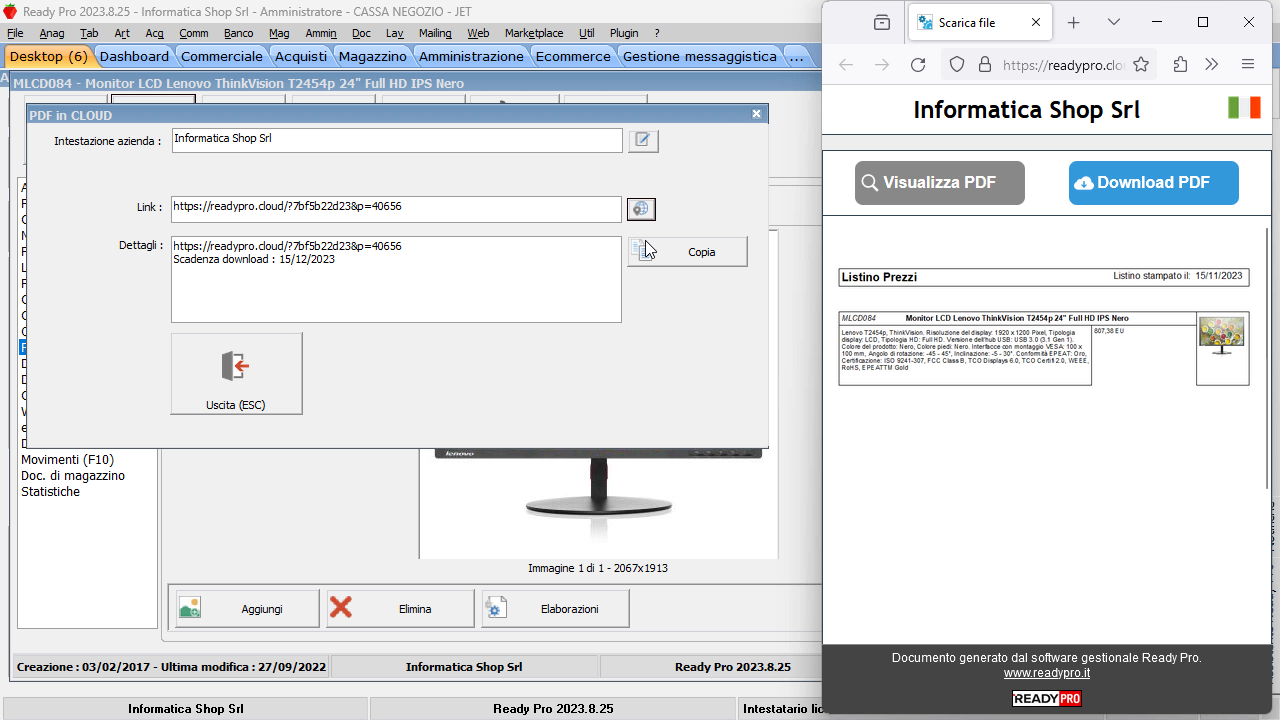The width and height of the screenshot is (1280, 720).
Task: Close the Scarica file browser tab
Action: click(x=1036, y=22)
